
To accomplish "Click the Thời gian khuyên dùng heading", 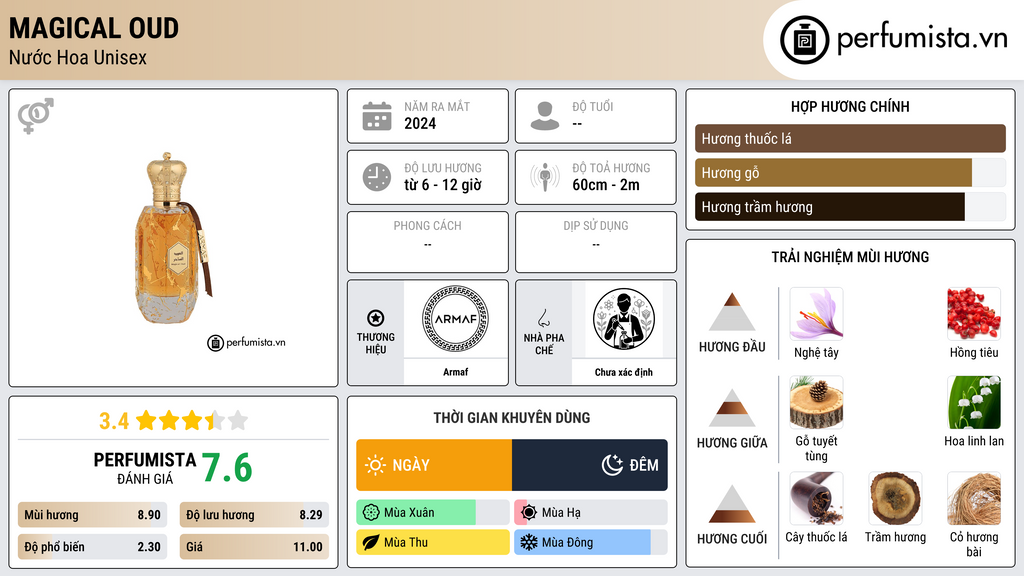I will pyautogui.click(x=512, y=418).
